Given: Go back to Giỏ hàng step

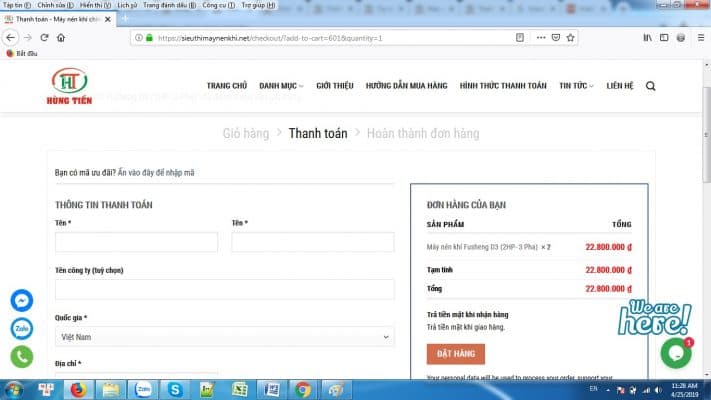Looking at the screenshot, I should 245,133.
